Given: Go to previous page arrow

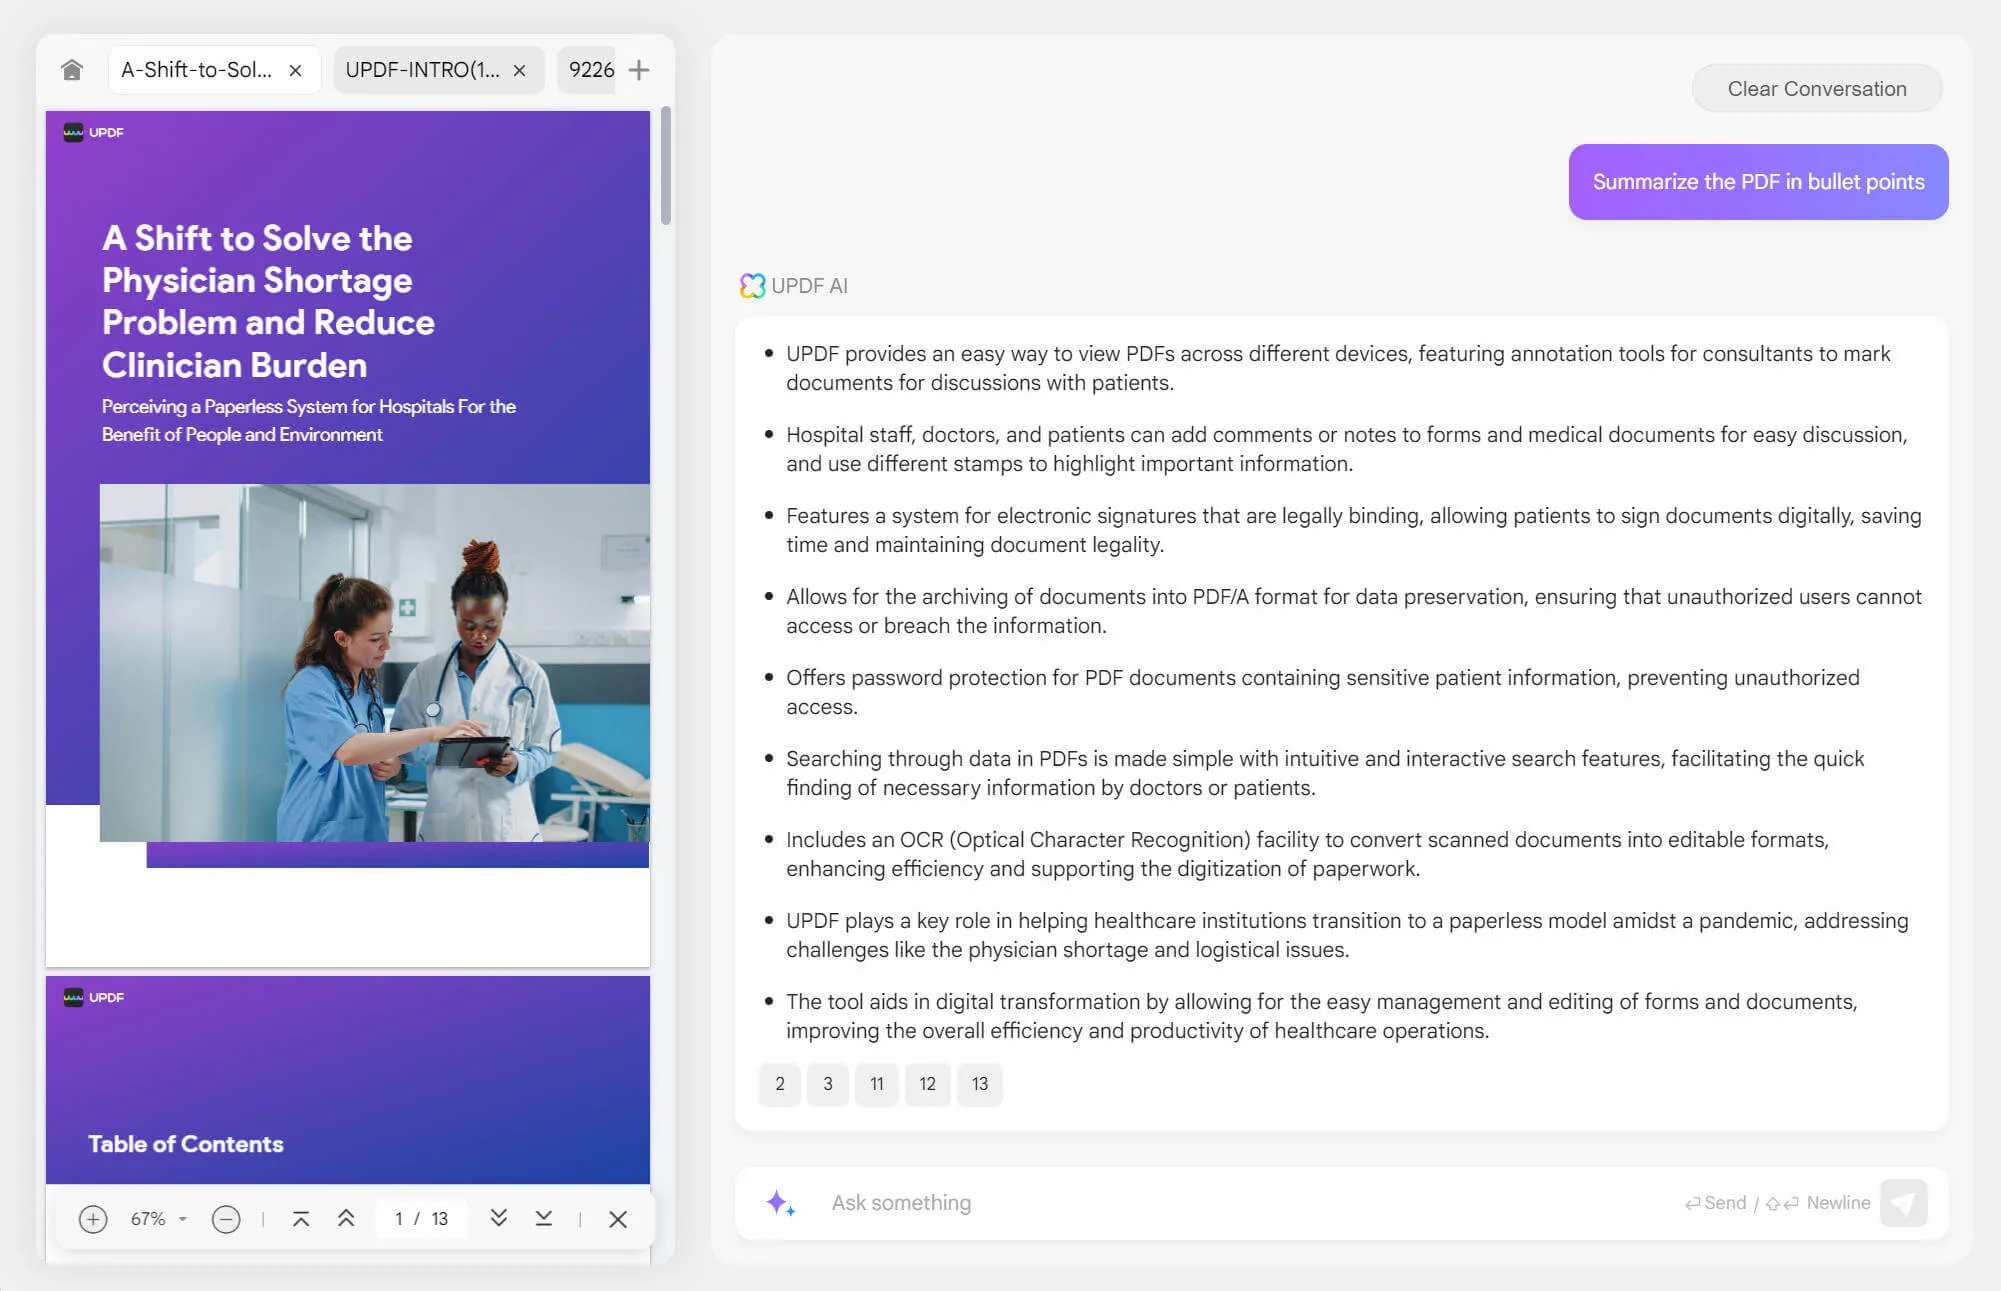Looking at the screenshot, I should [346, 1218].
